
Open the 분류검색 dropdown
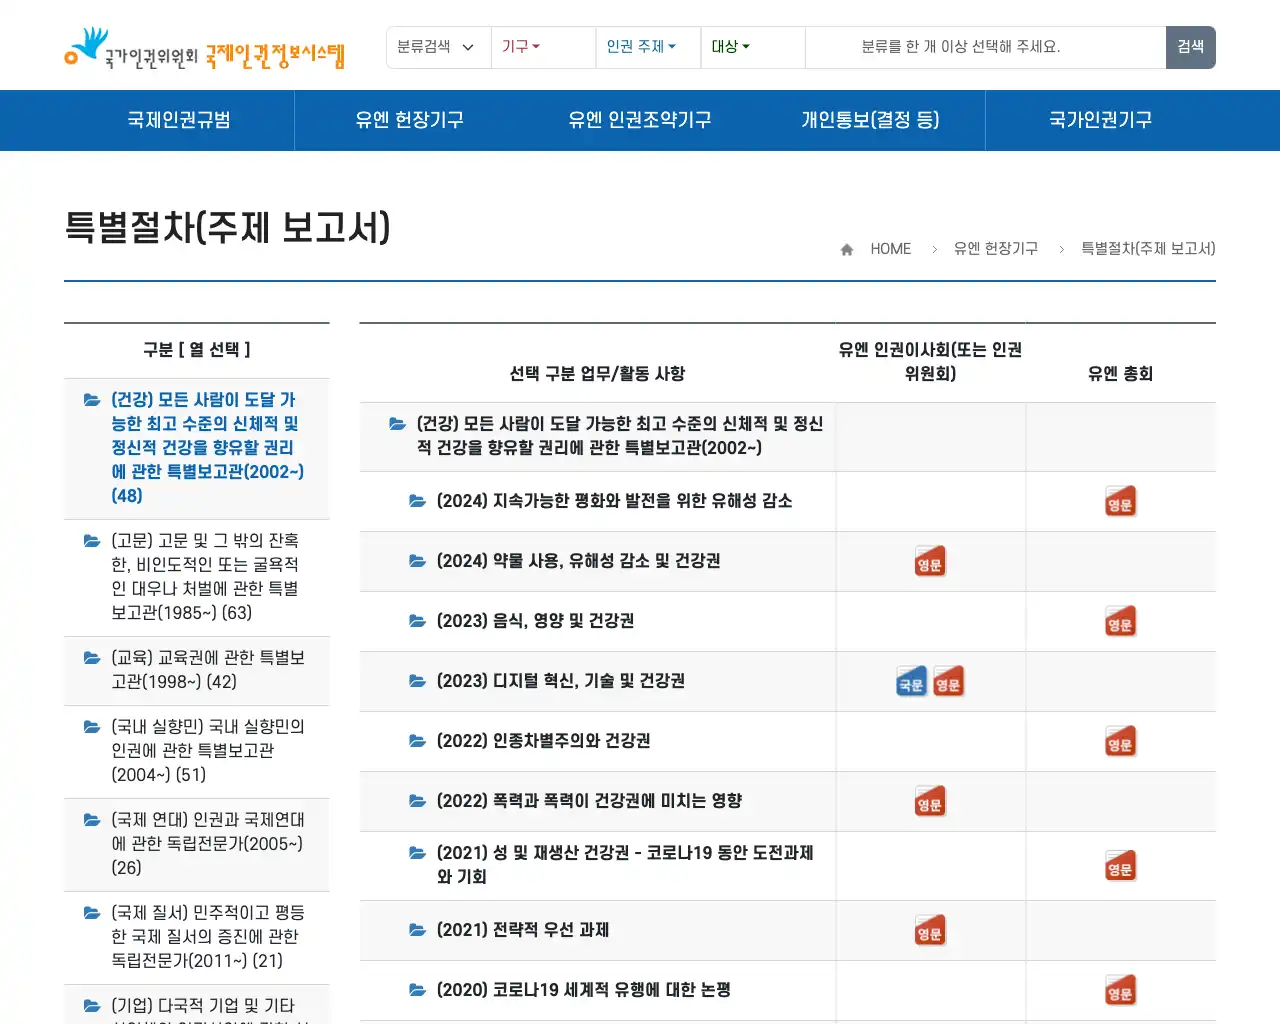pos(438,47)
